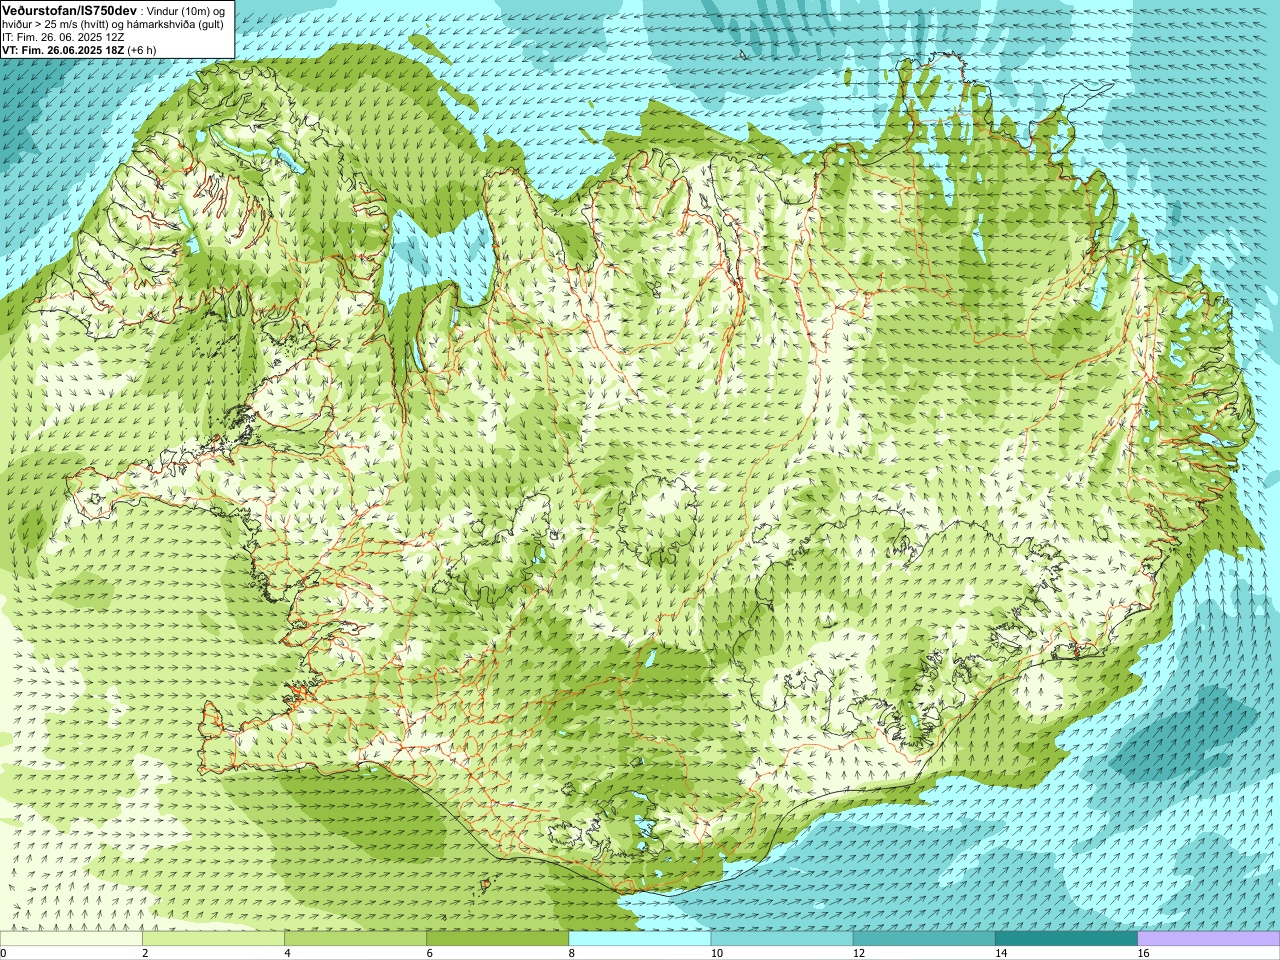Pick the medium green 4–6 m/s legend swatch
The image size is (1280, 960).
click(x=355, y=939)
